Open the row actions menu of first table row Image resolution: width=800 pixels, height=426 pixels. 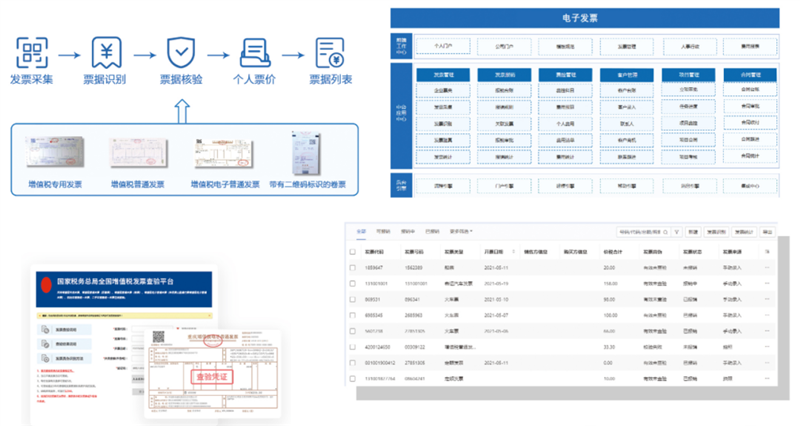click(767, 268)
